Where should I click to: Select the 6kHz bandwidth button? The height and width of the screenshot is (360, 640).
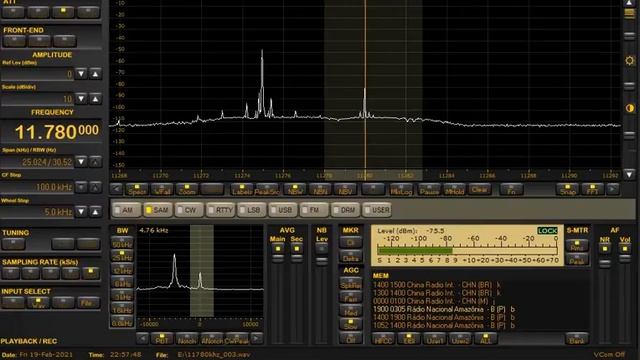[122, 283]
